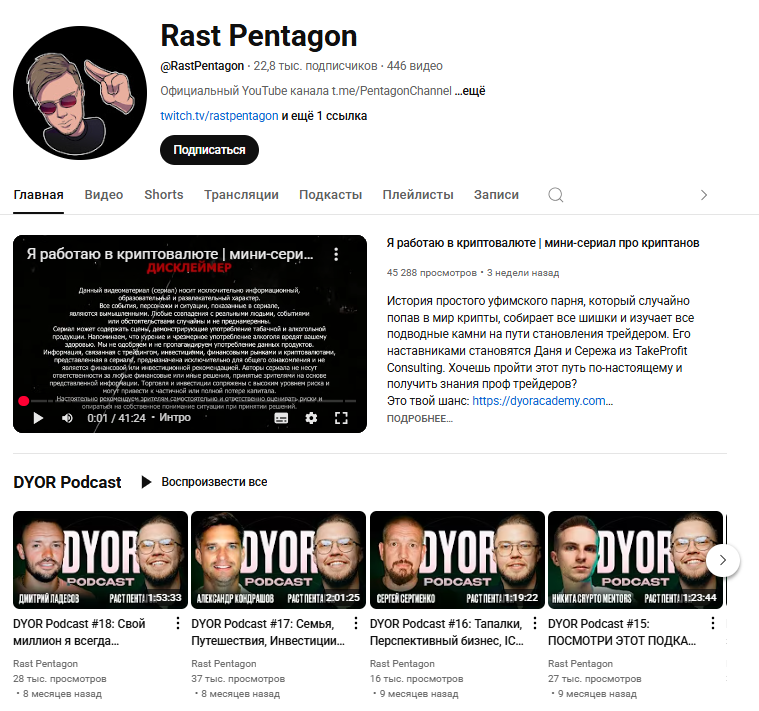Play the featured video
759x711 pixels.
pos(38,418)
